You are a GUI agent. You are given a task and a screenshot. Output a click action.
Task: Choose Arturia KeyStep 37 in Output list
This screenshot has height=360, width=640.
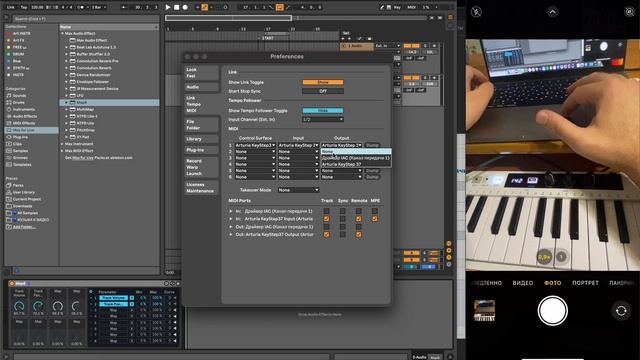[356, 164]
